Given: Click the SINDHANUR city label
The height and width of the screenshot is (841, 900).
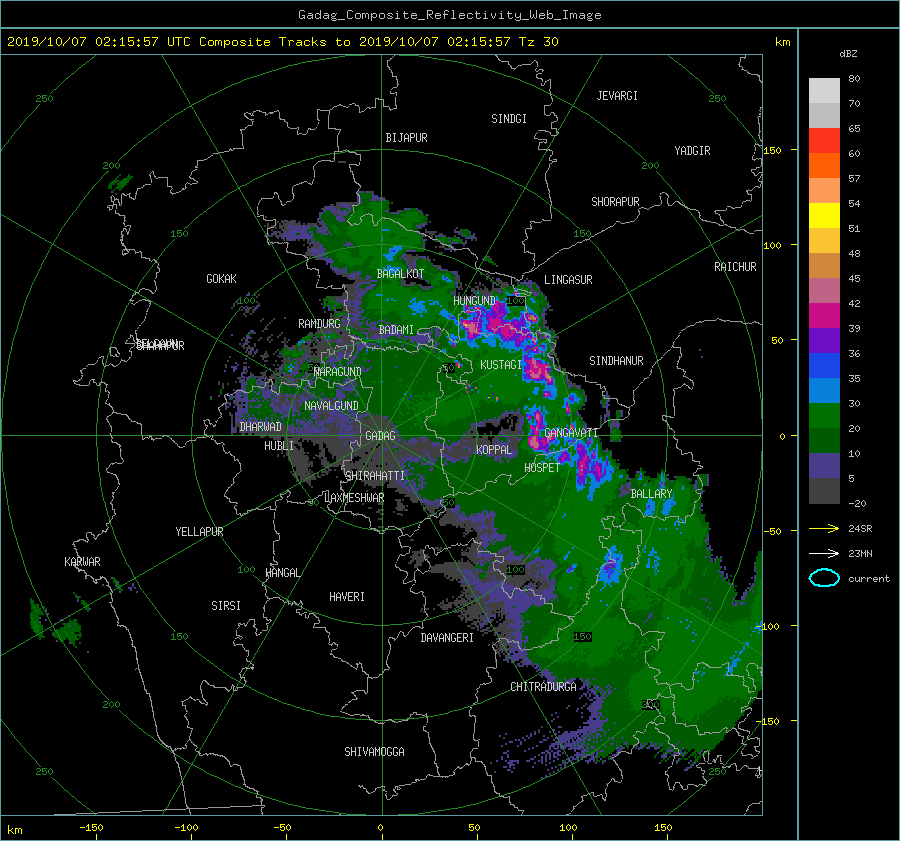Looking at the screenshot, I should (616, 361).
